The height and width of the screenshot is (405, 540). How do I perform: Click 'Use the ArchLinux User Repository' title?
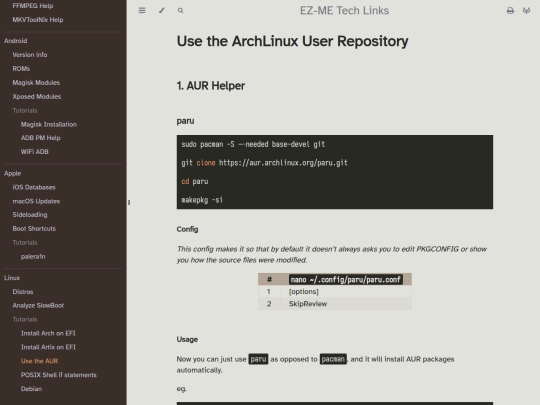click(292, 41)
